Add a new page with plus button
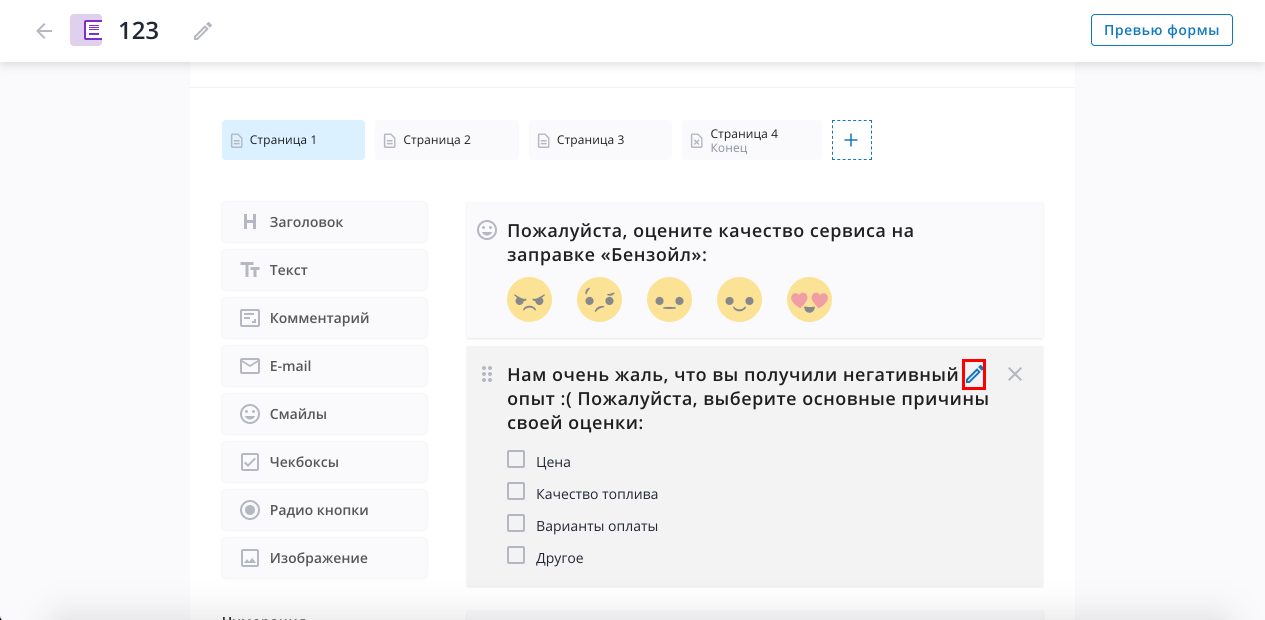This screenshot has width=1265, height=620. [x=852, y=140]
